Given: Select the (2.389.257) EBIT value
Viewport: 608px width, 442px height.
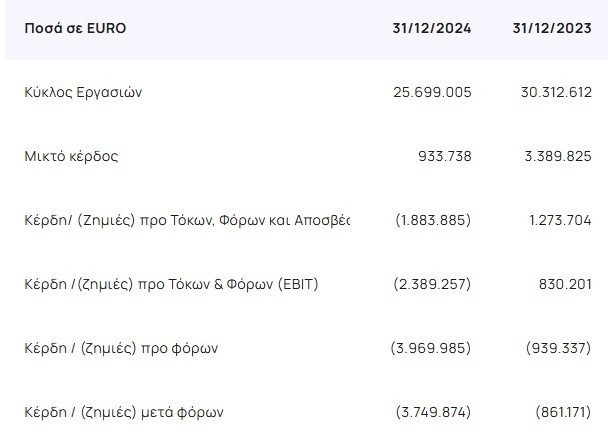Looking at the screenshot, I should (x=433, y=284).
